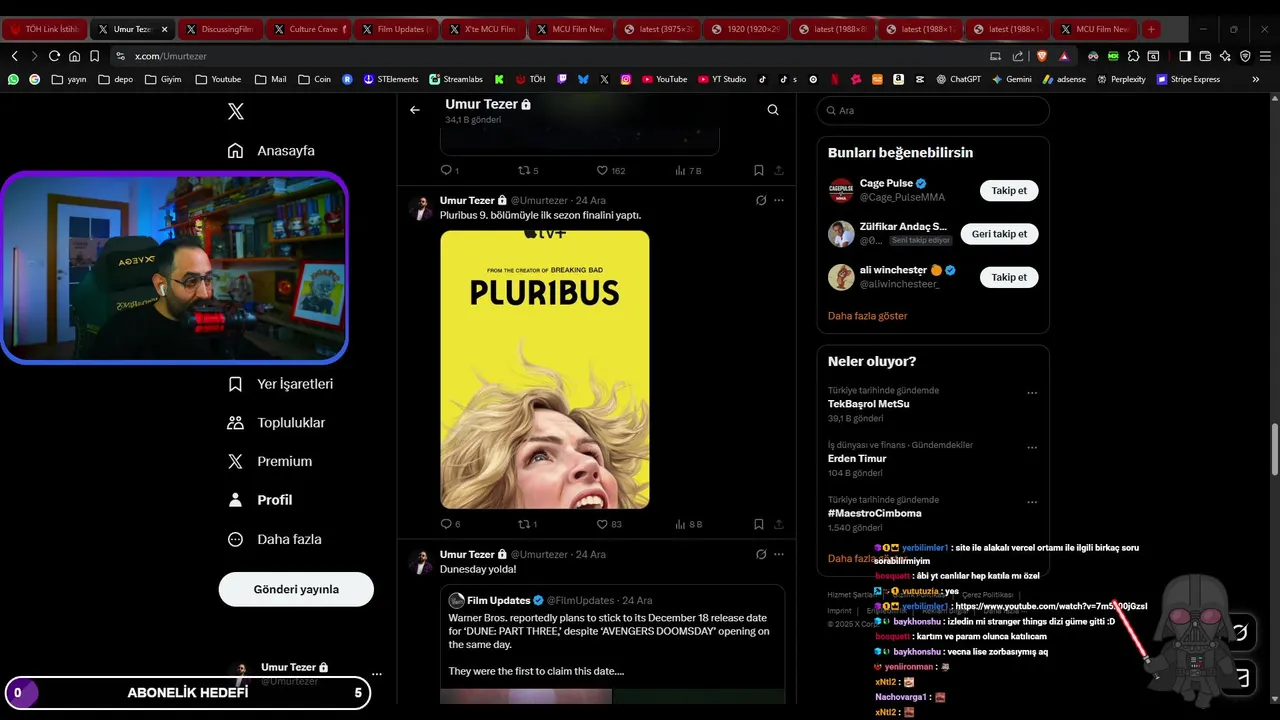Open the Giyim bookmarks folder
Image resolution: width=1280 pixels, height=720 pixels.
[x=163, y=79]
